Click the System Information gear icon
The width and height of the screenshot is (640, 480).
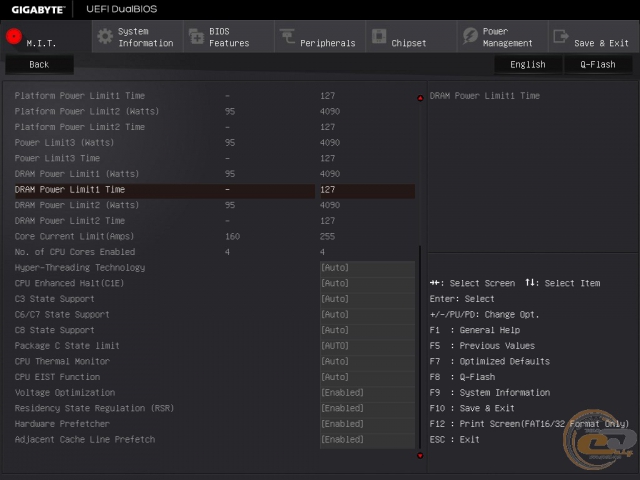pyautogui.click(x=105, y=37)
